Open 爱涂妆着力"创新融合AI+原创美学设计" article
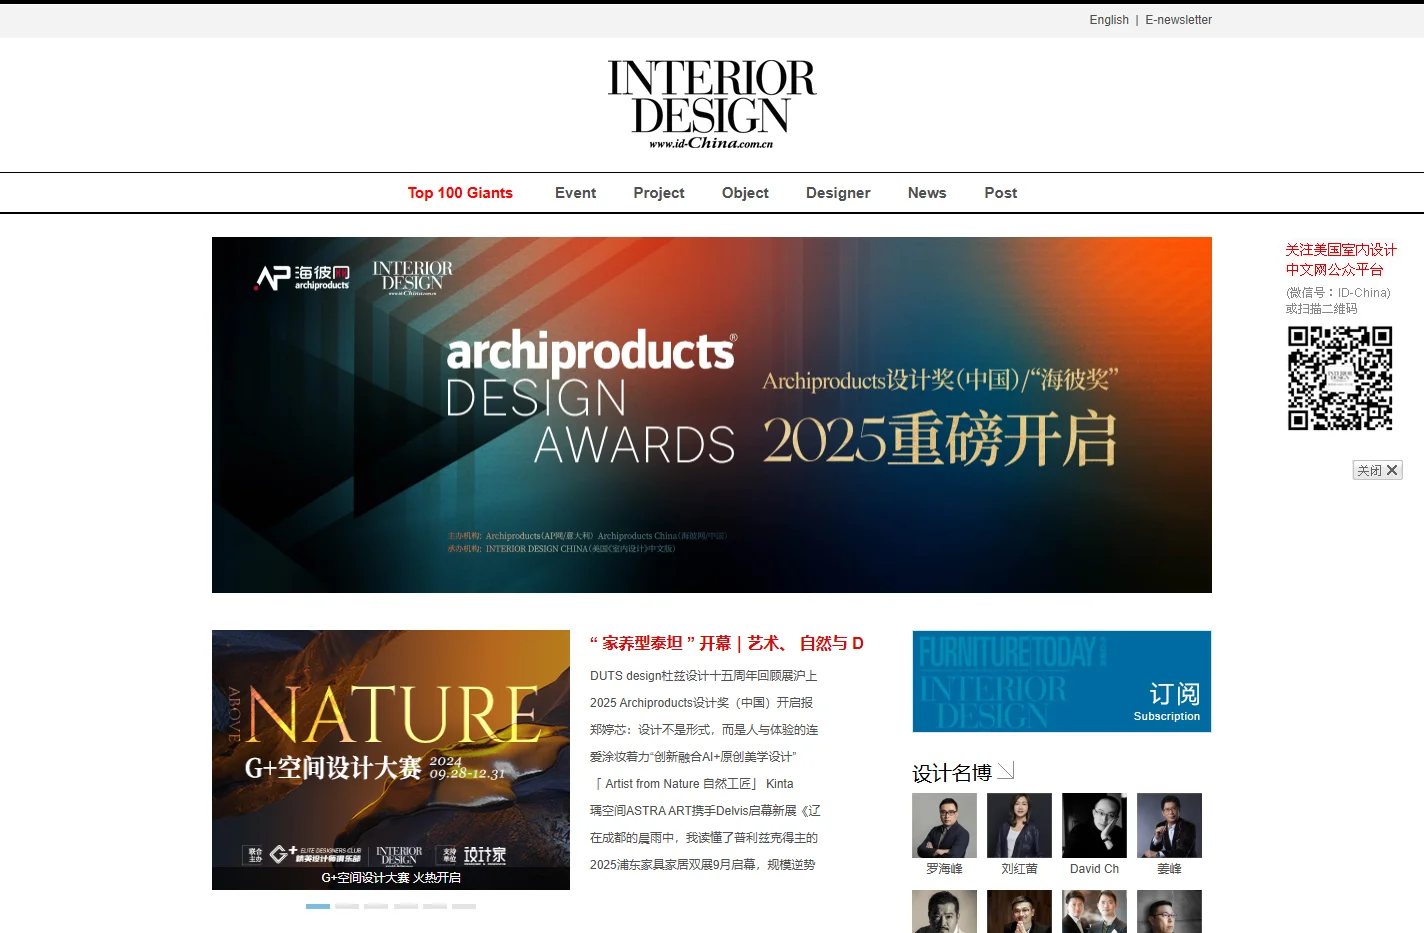 click(693, 757)
